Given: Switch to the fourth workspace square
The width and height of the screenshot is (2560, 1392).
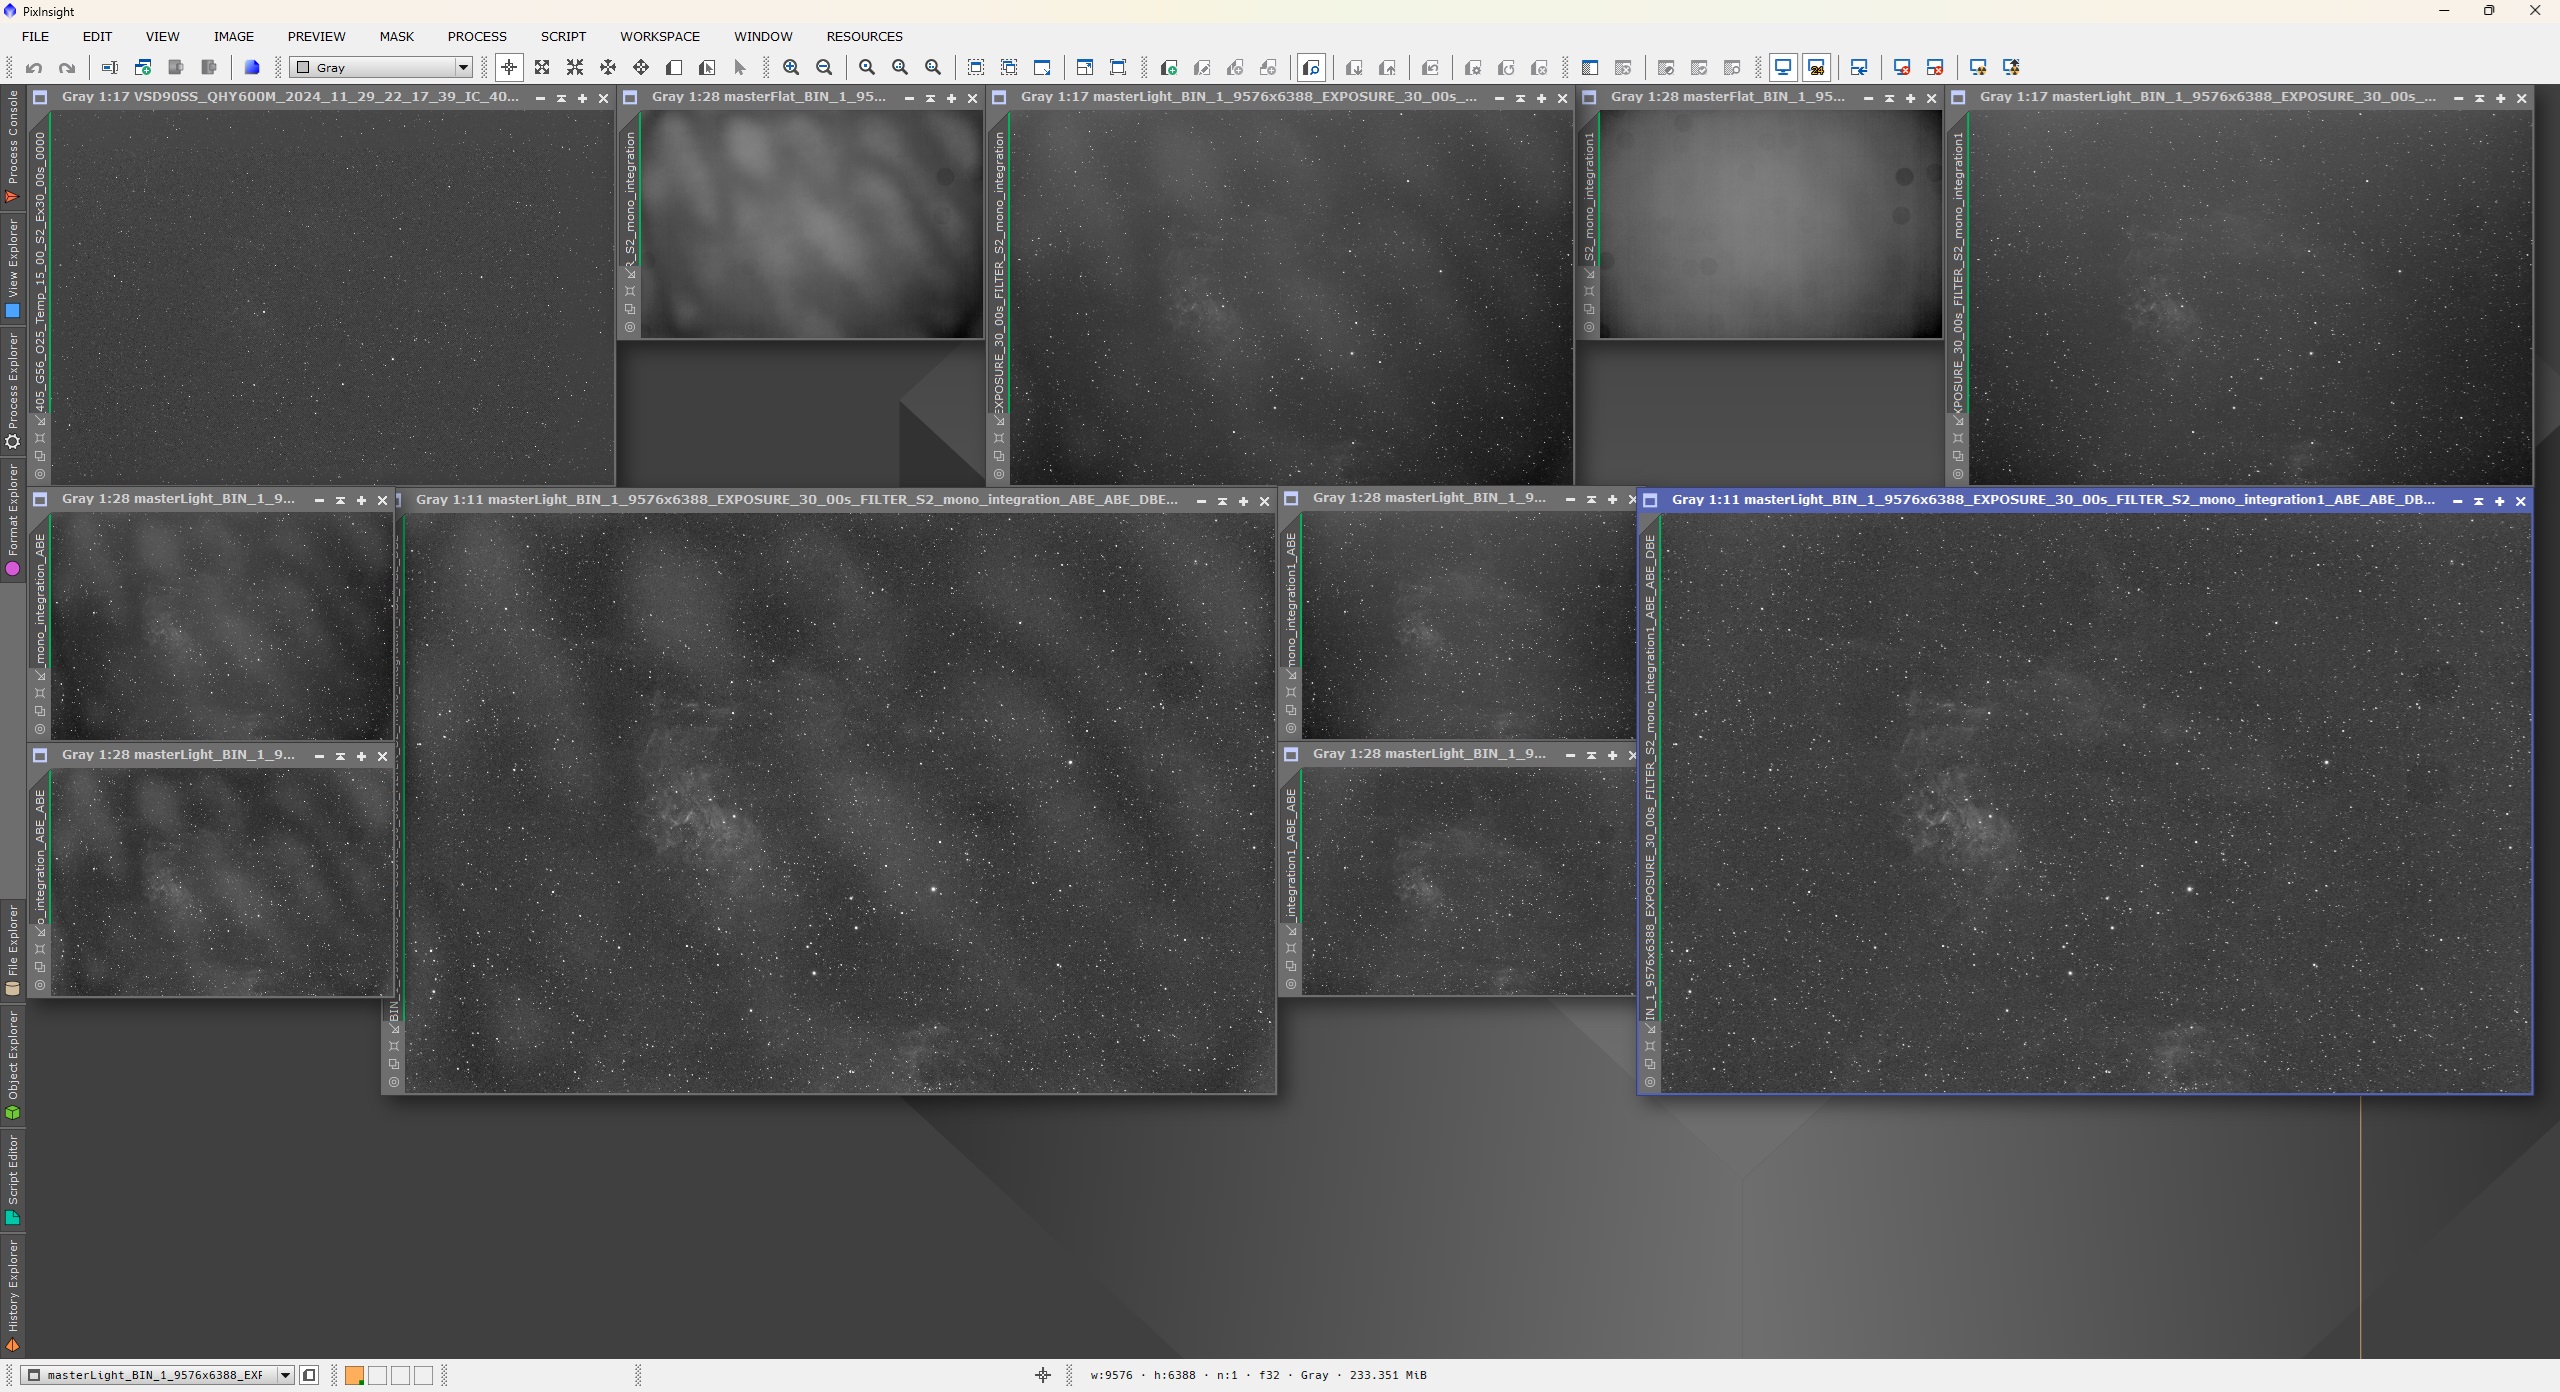Looking at the screenshot, I should (x=423, y=1375).
